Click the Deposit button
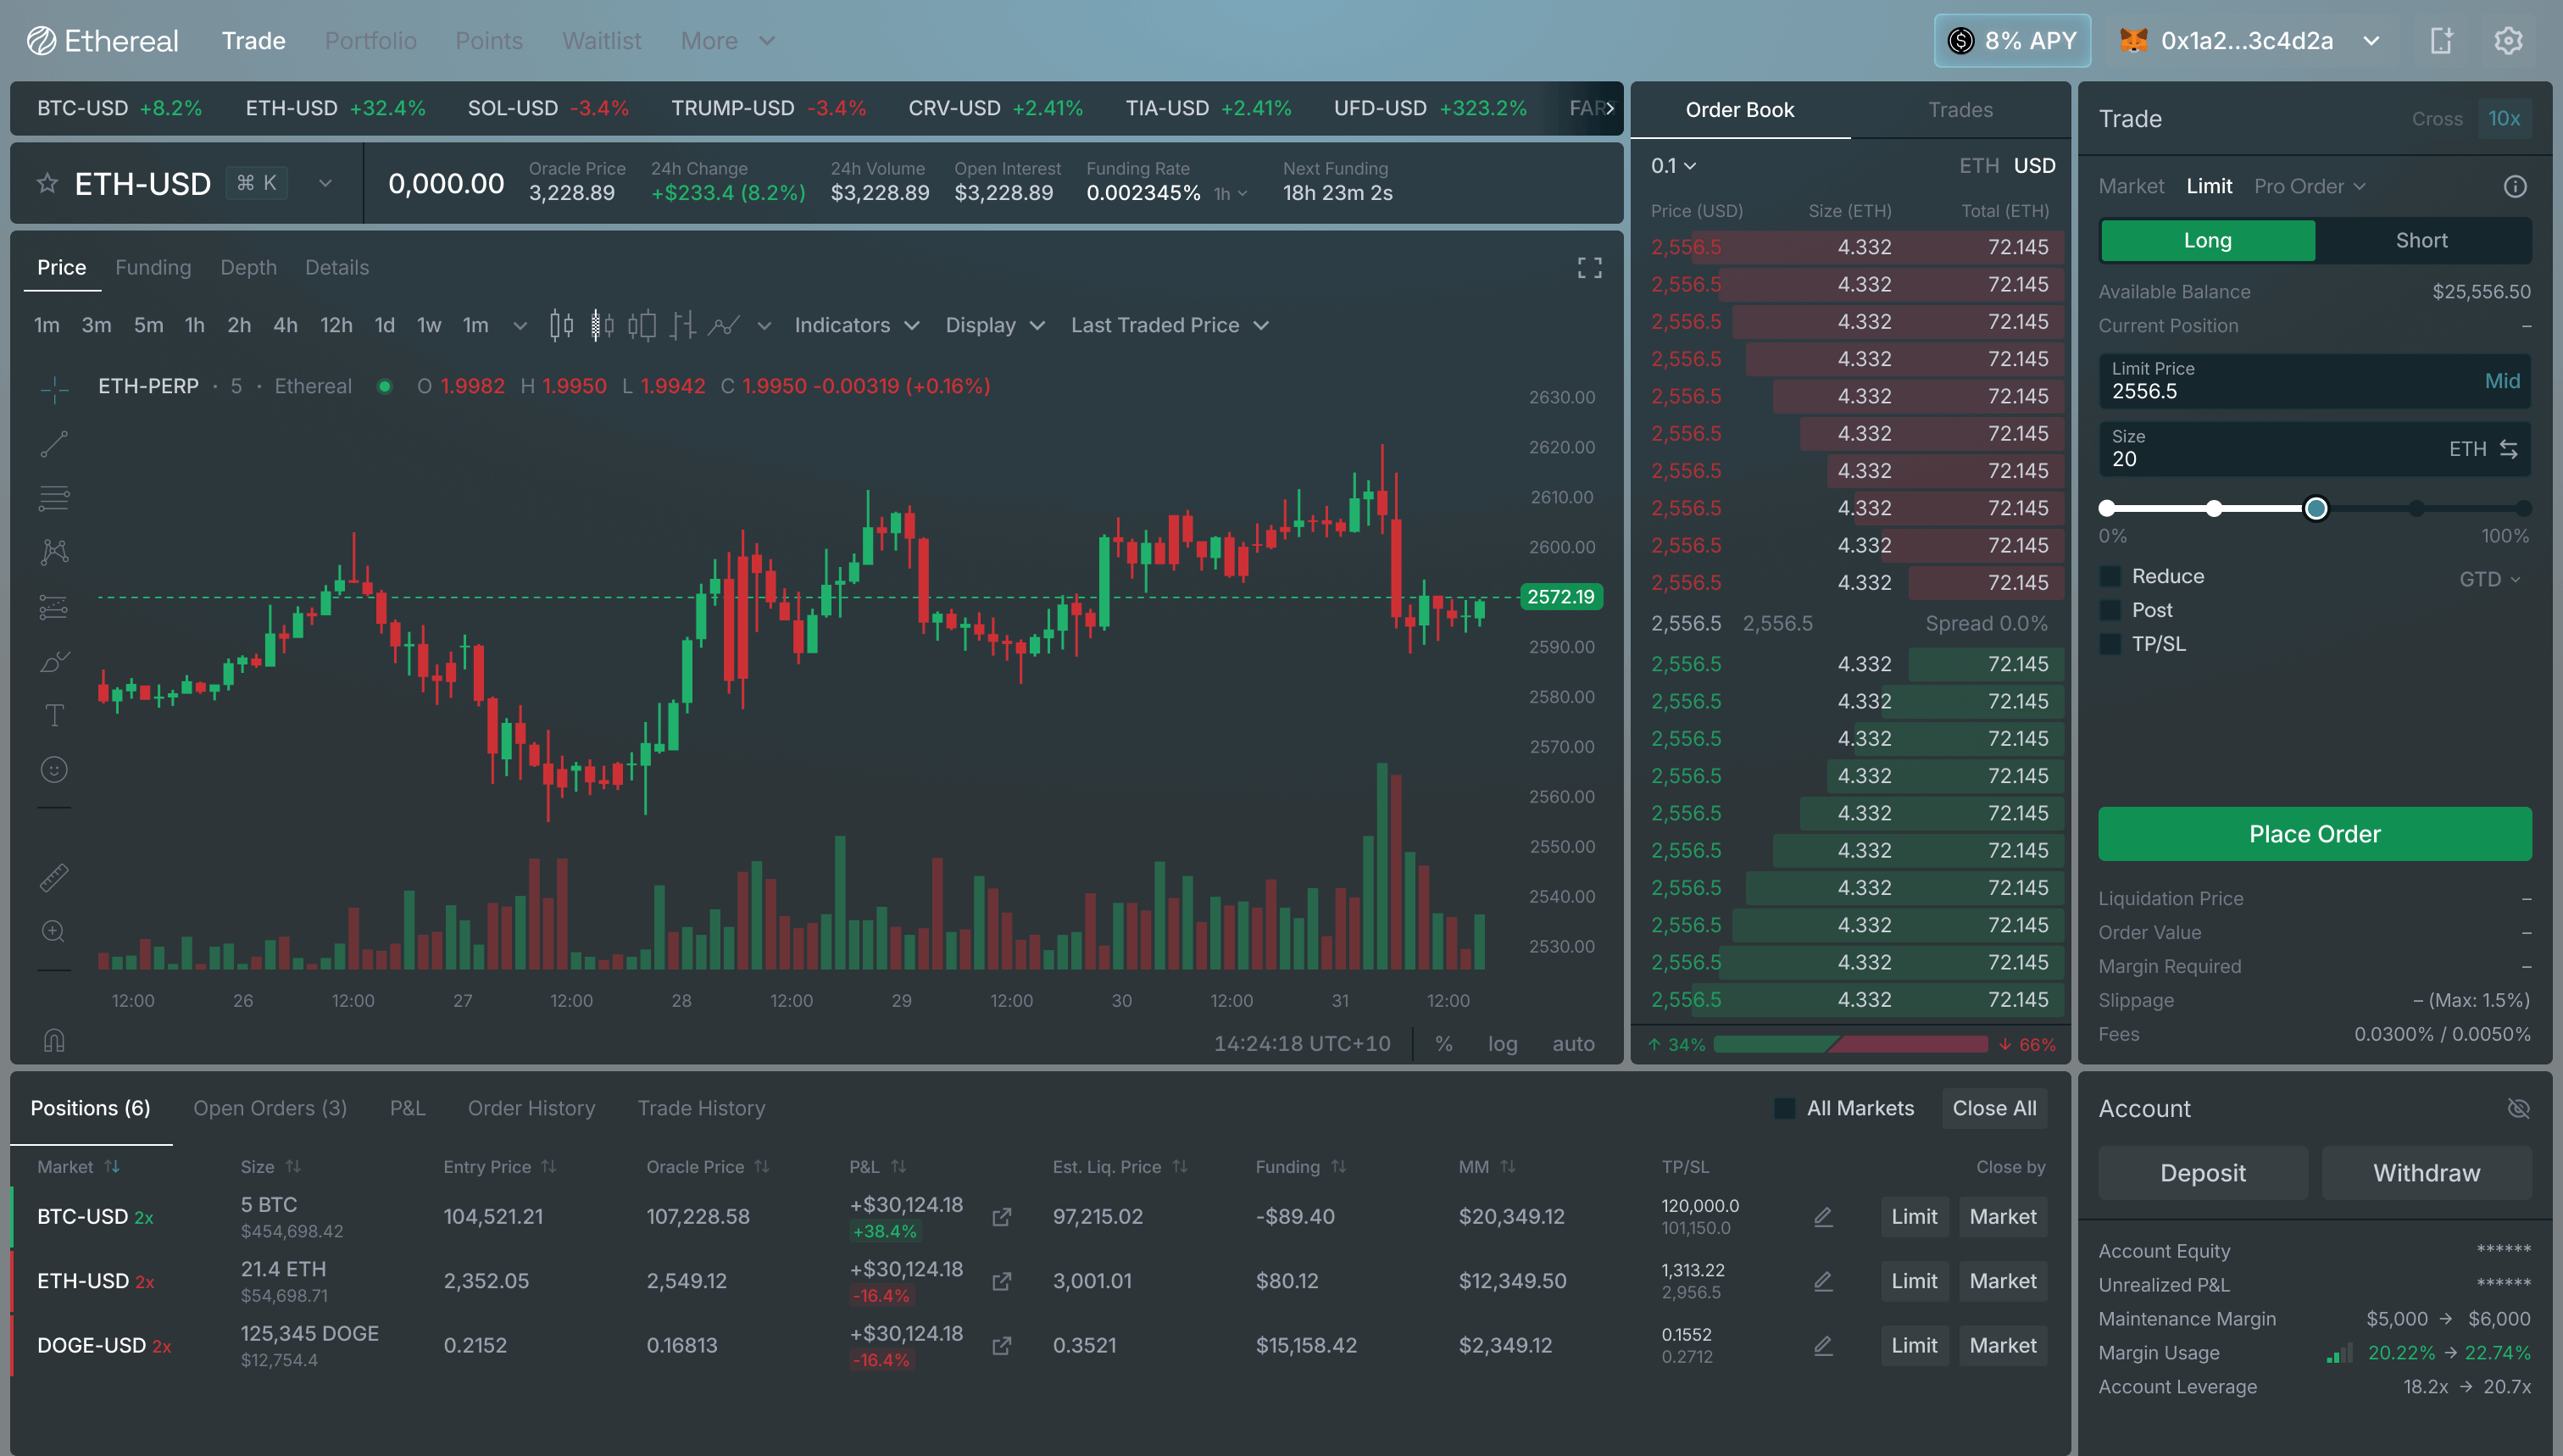Image resolution: width=2563 pixels, height=1456 pixels. click(2202, 1173)
